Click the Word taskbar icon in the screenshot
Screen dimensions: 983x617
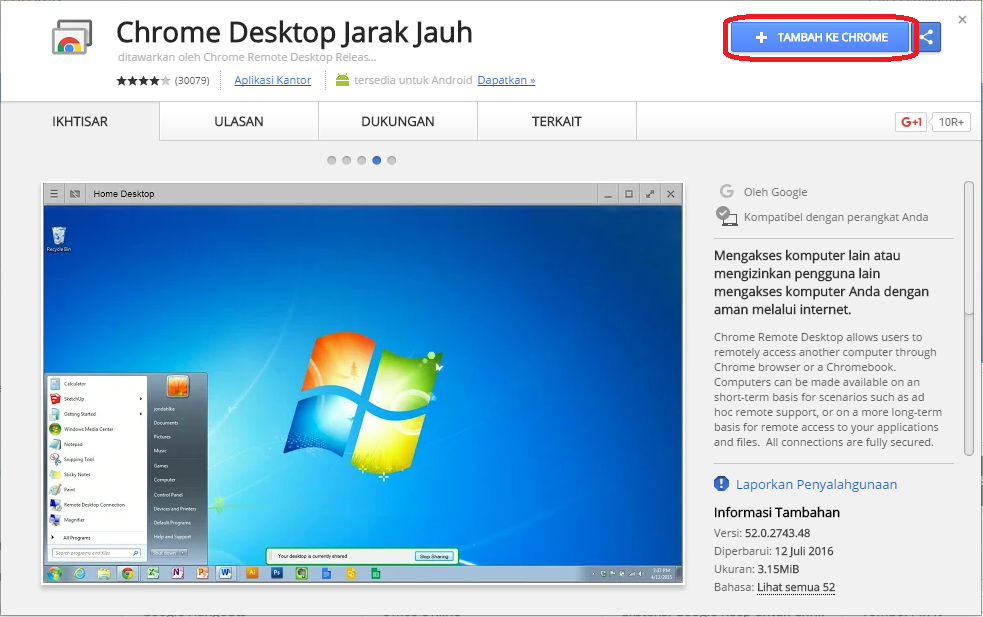[226, 573]
